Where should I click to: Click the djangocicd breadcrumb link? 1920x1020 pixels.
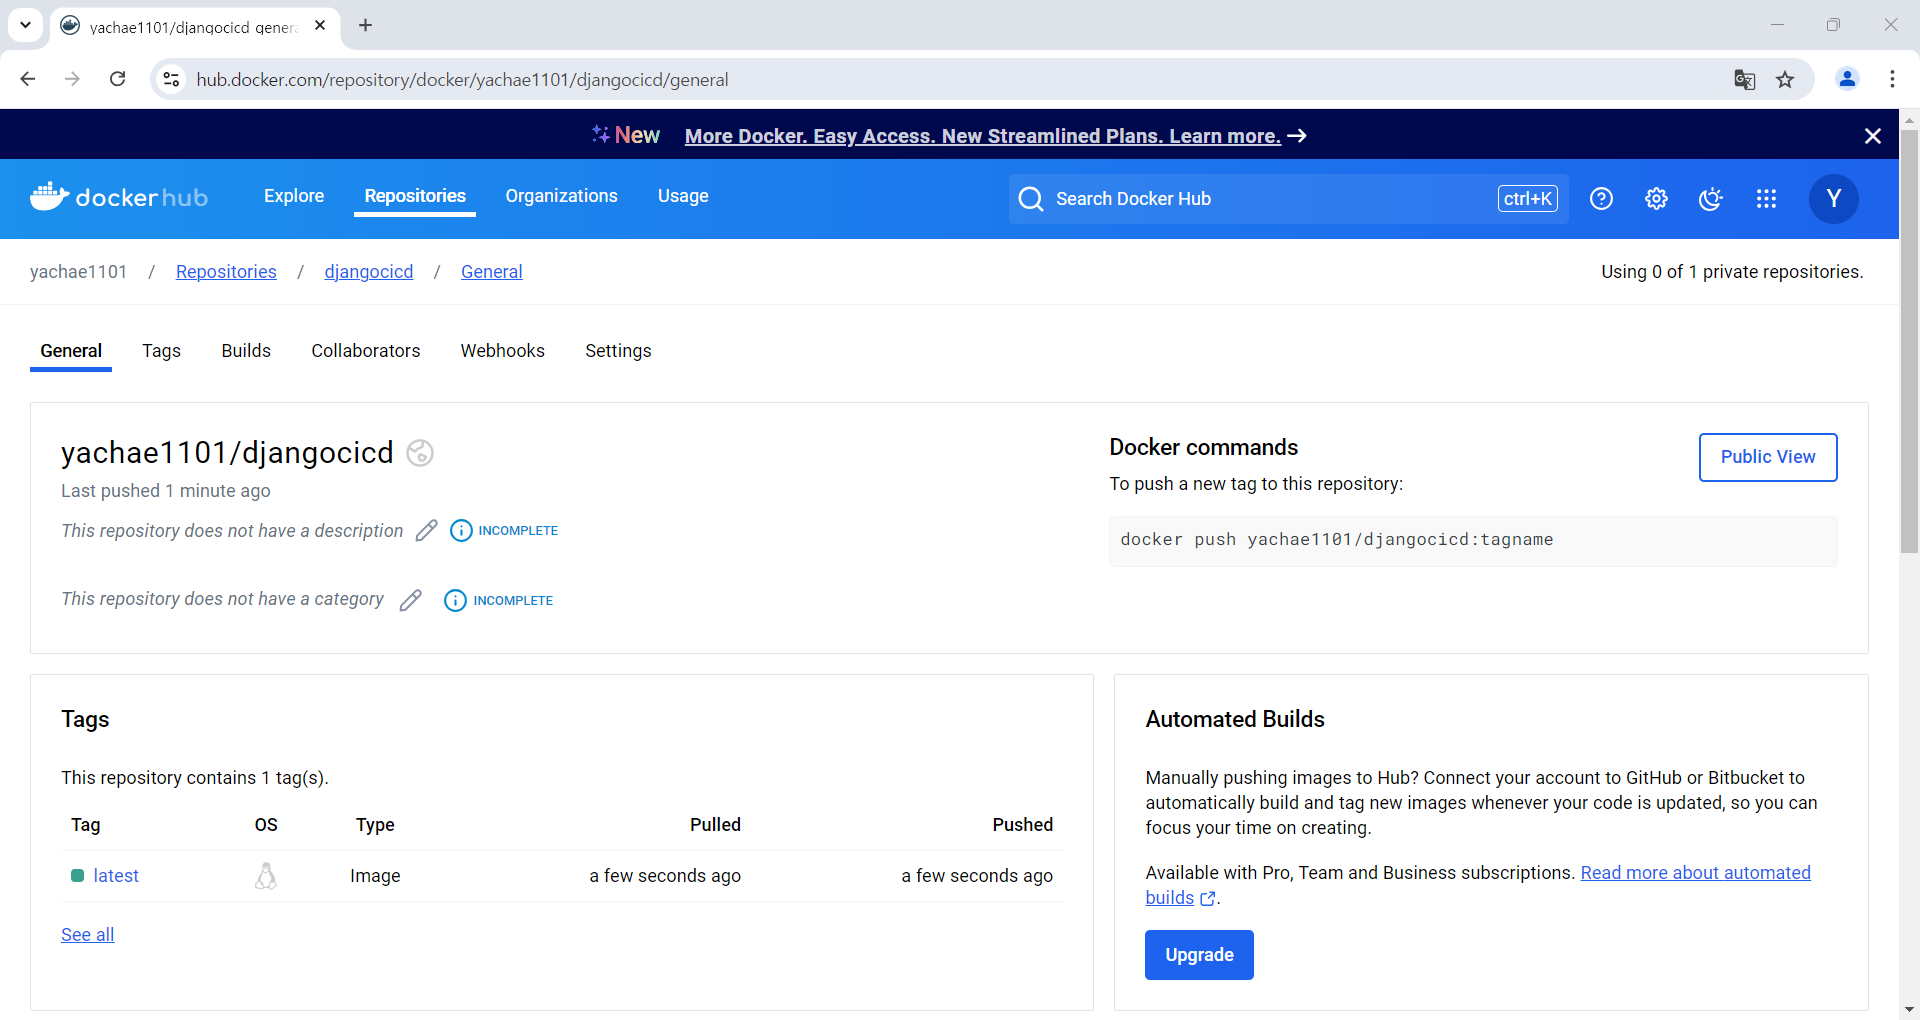point(369,272)
